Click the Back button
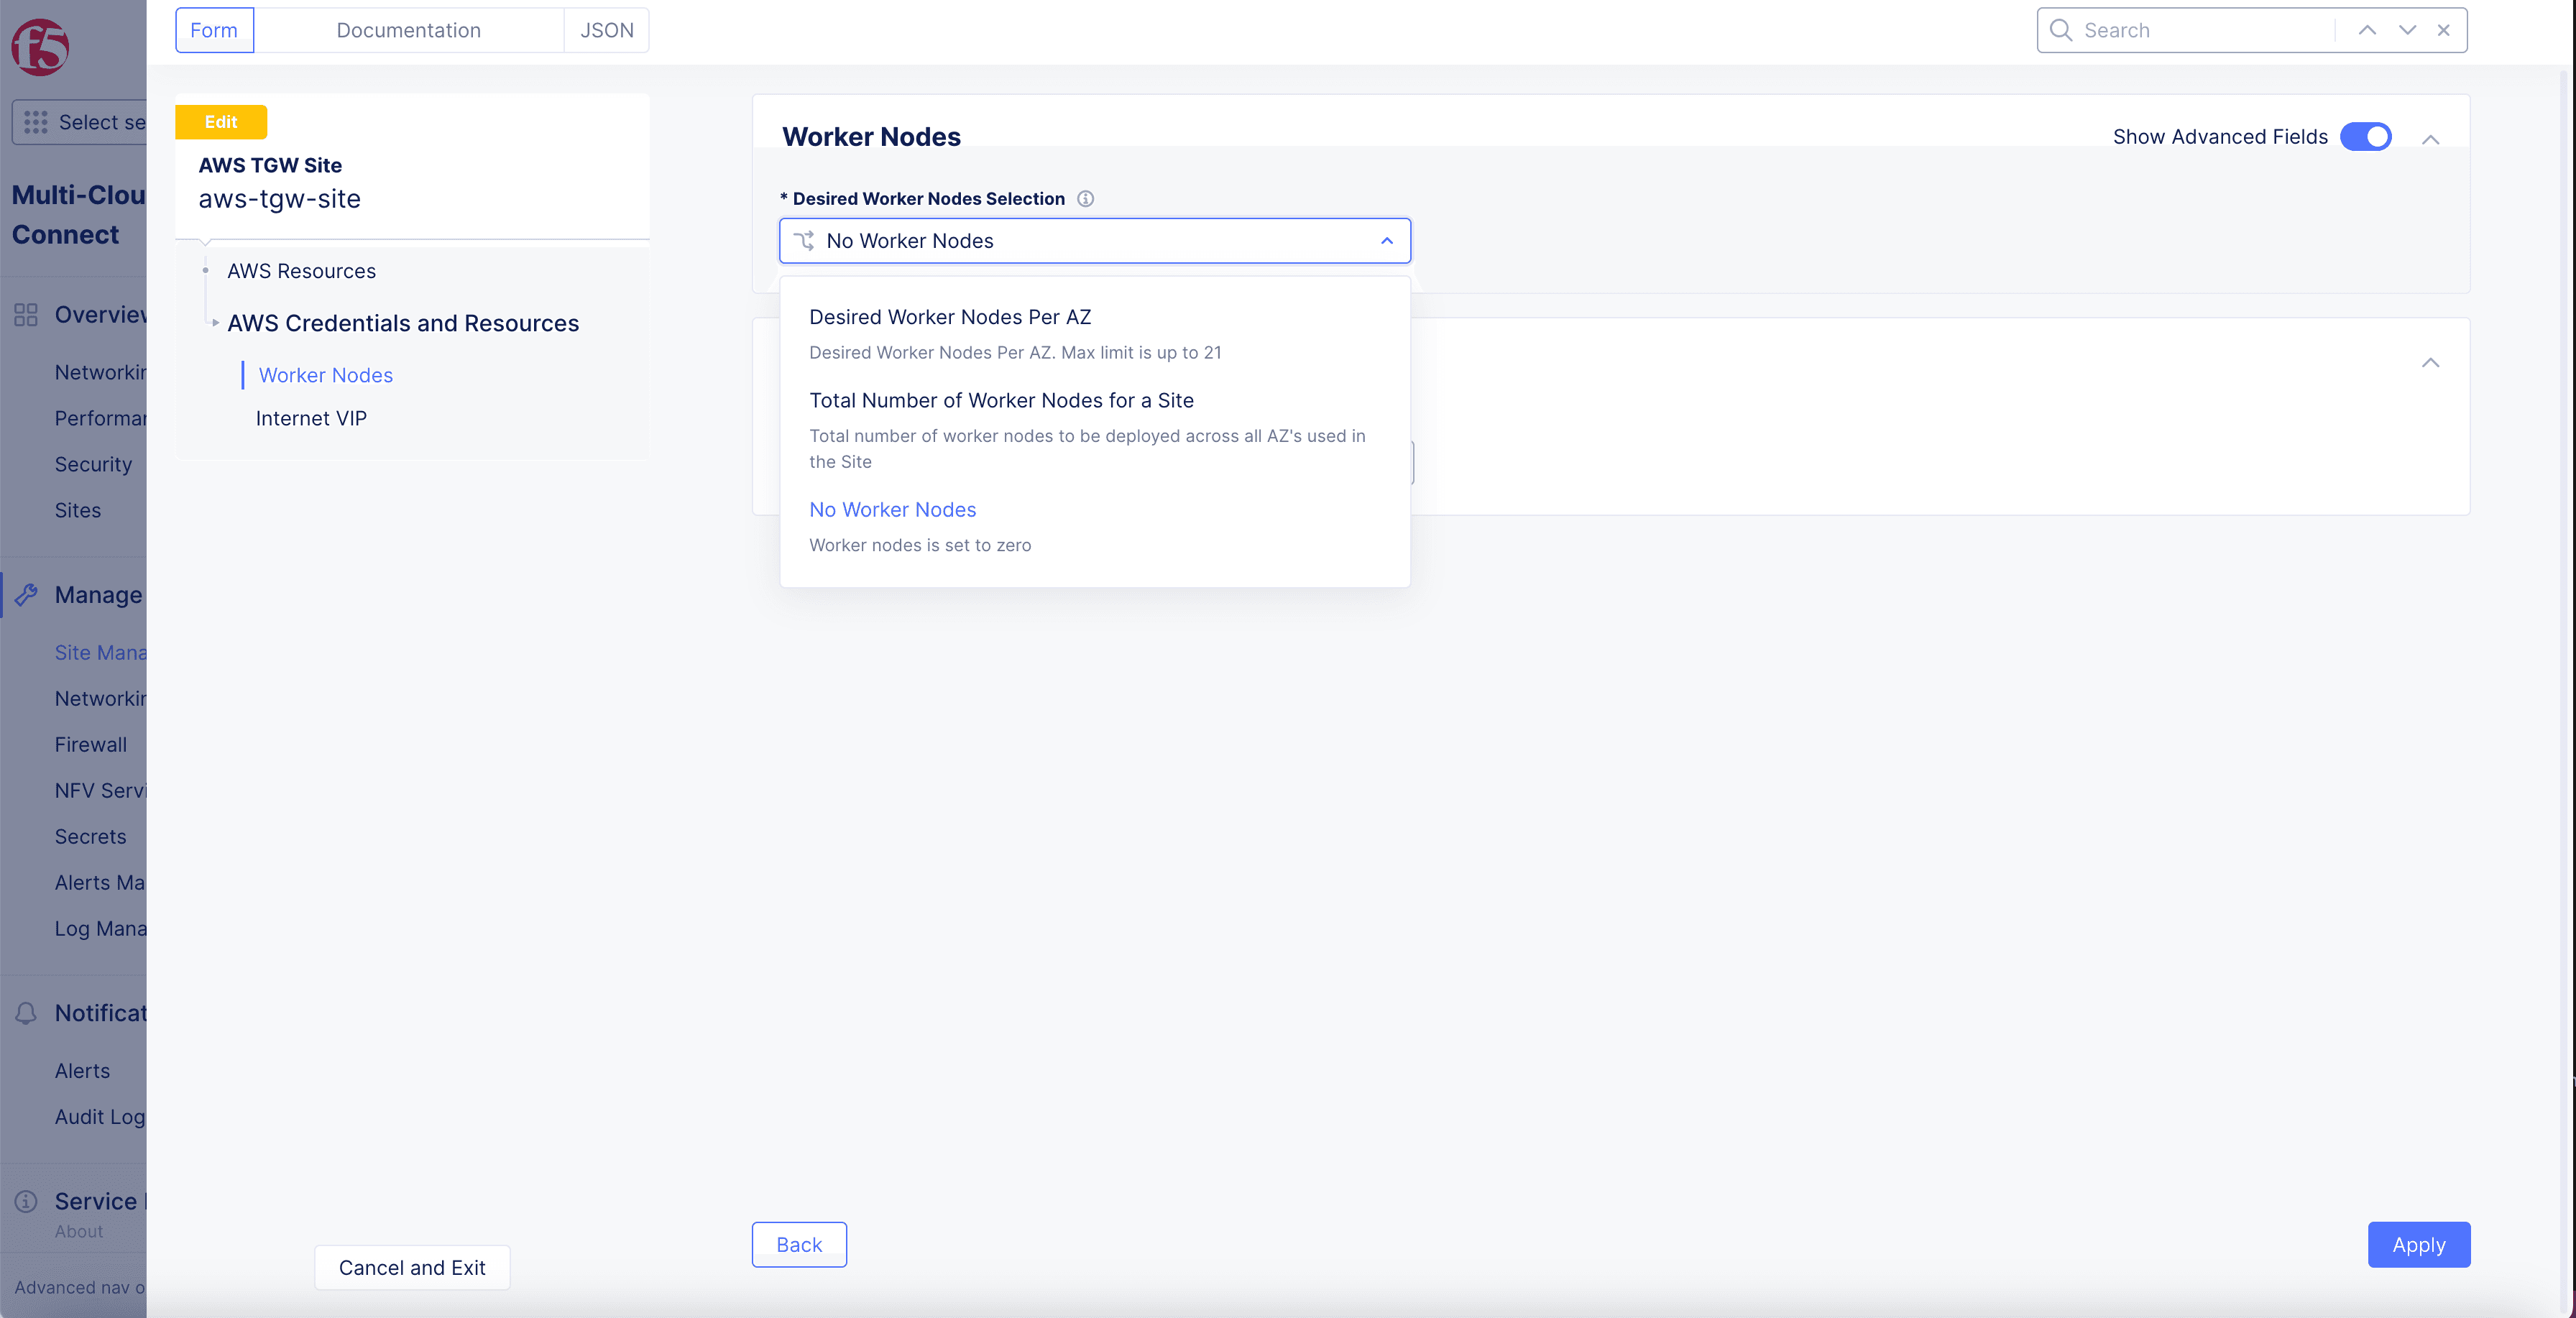 [x=799, y=1244]
